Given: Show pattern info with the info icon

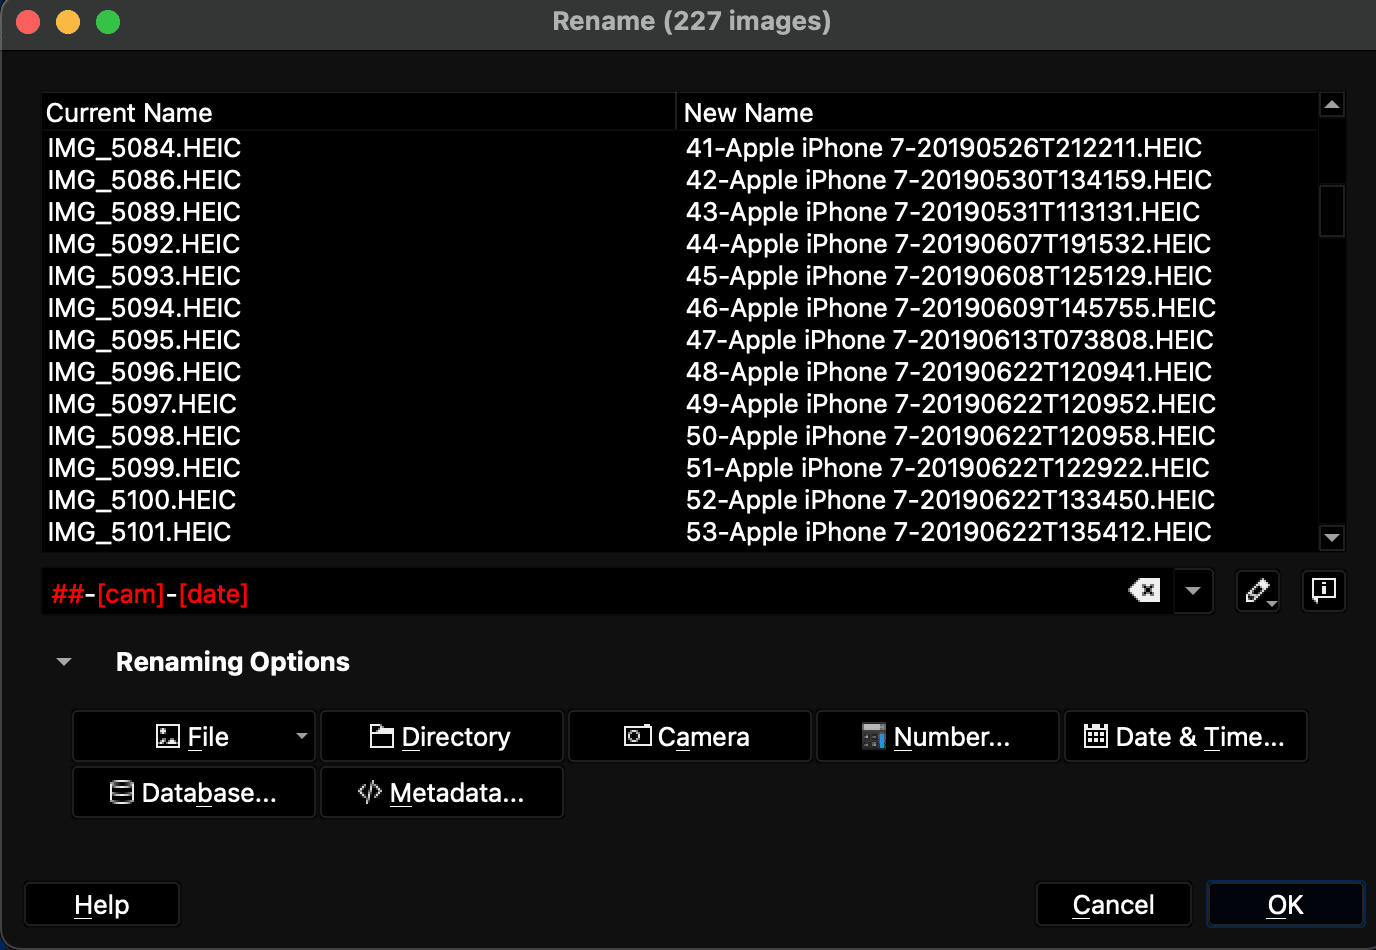Looking at the screenshot, I should pyautogui.click(x=1323, y=590).
